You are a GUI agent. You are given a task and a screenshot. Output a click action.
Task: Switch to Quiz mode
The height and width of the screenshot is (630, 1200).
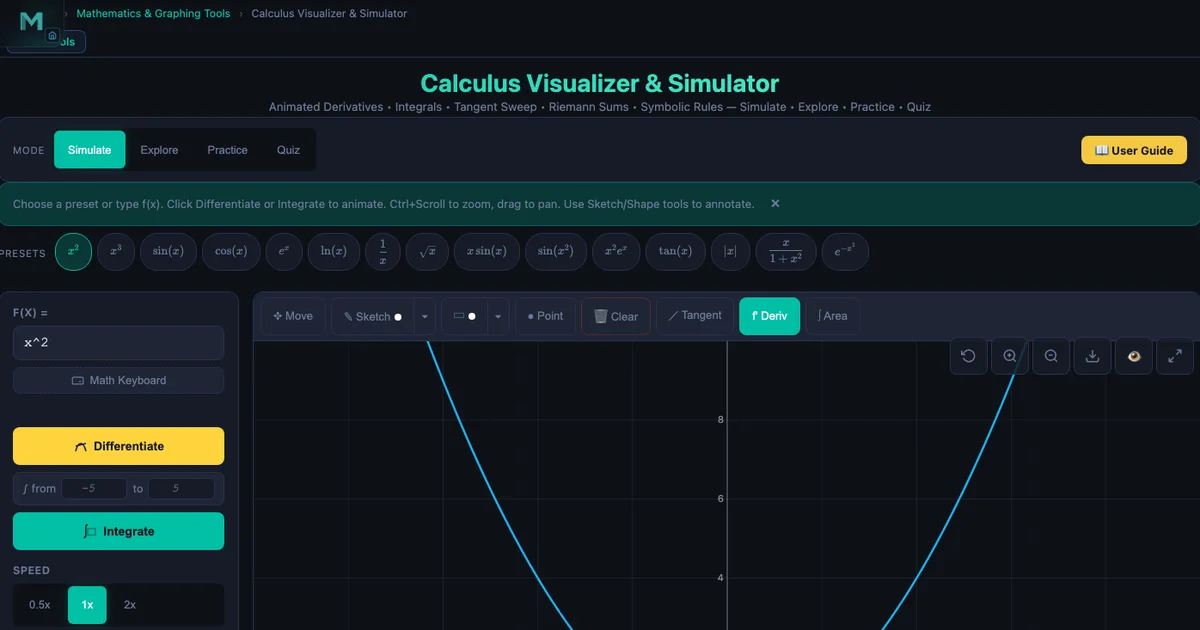click(288, 150)
